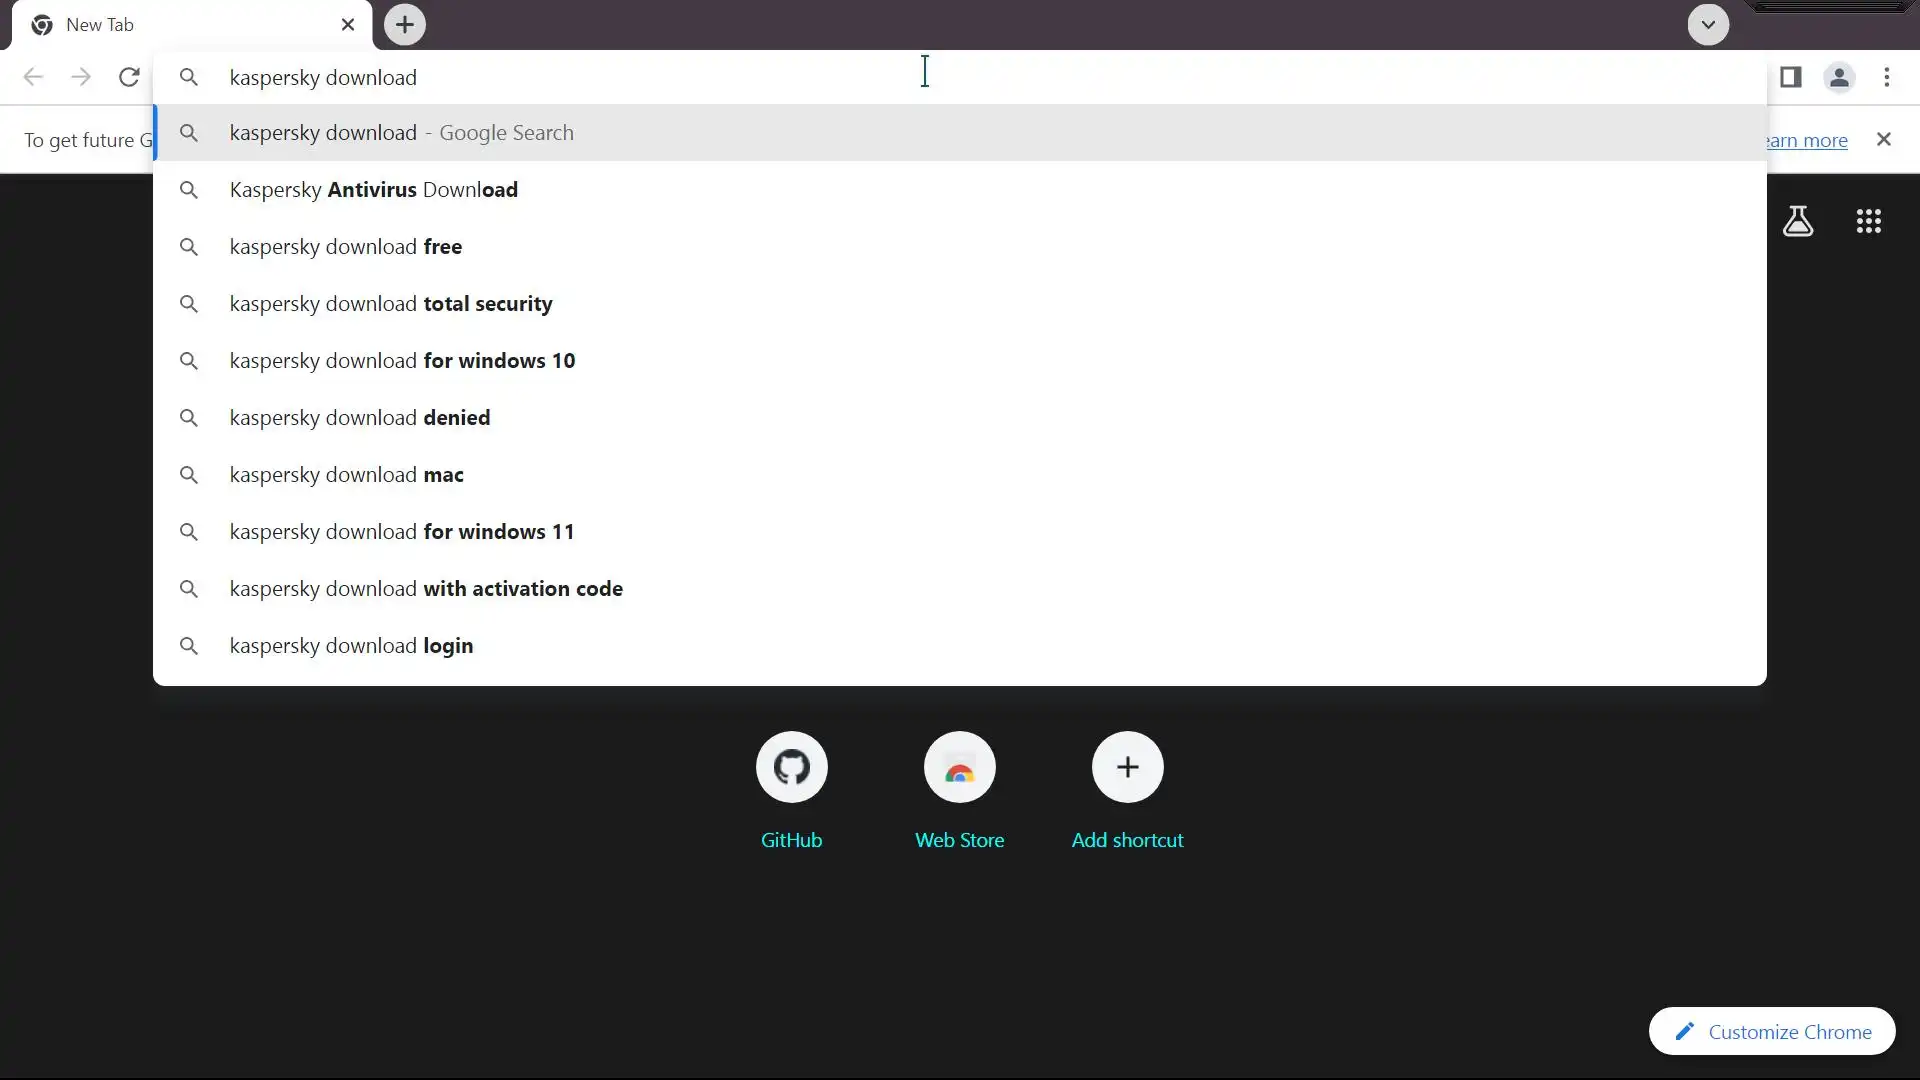Select 'Kaspersky Antivirus Download' suggestion
The height and width of the screenshot is (1080, 1920).
(x=373, y=190)
